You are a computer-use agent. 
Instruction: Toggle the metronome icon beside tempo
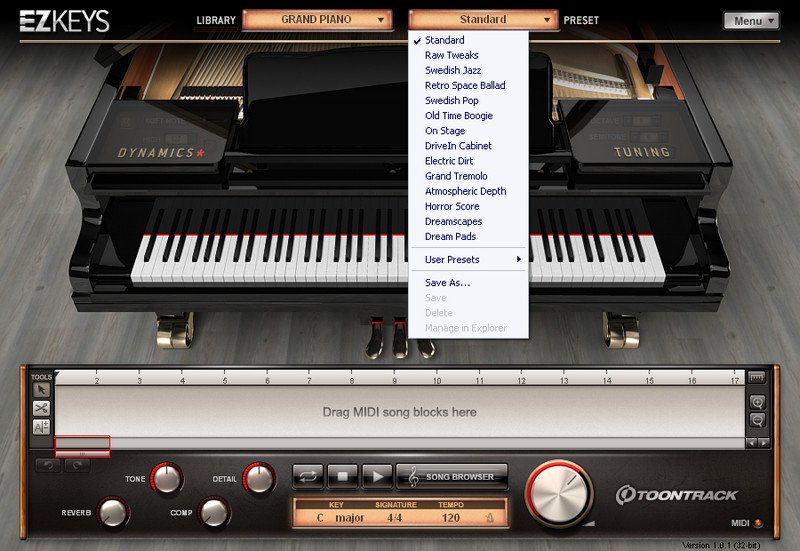(x=489, y=518)
